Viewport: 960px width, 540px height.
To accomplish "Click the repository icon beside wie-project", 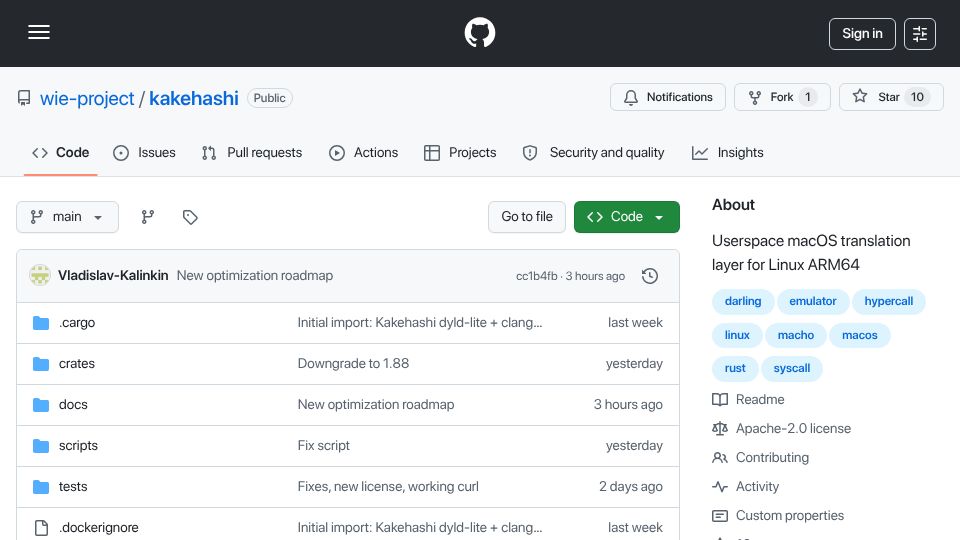I will (x=24, y=98).
